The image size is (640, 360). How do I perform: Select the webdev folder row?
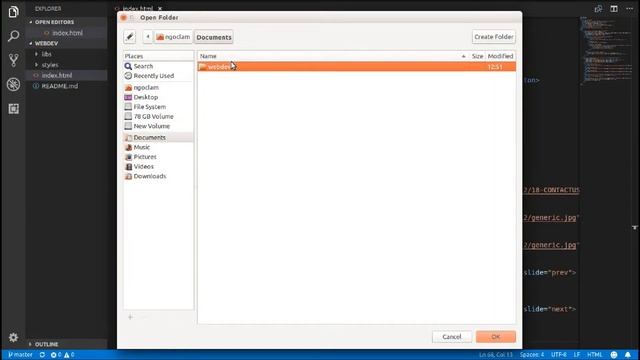tap(356, 67)
